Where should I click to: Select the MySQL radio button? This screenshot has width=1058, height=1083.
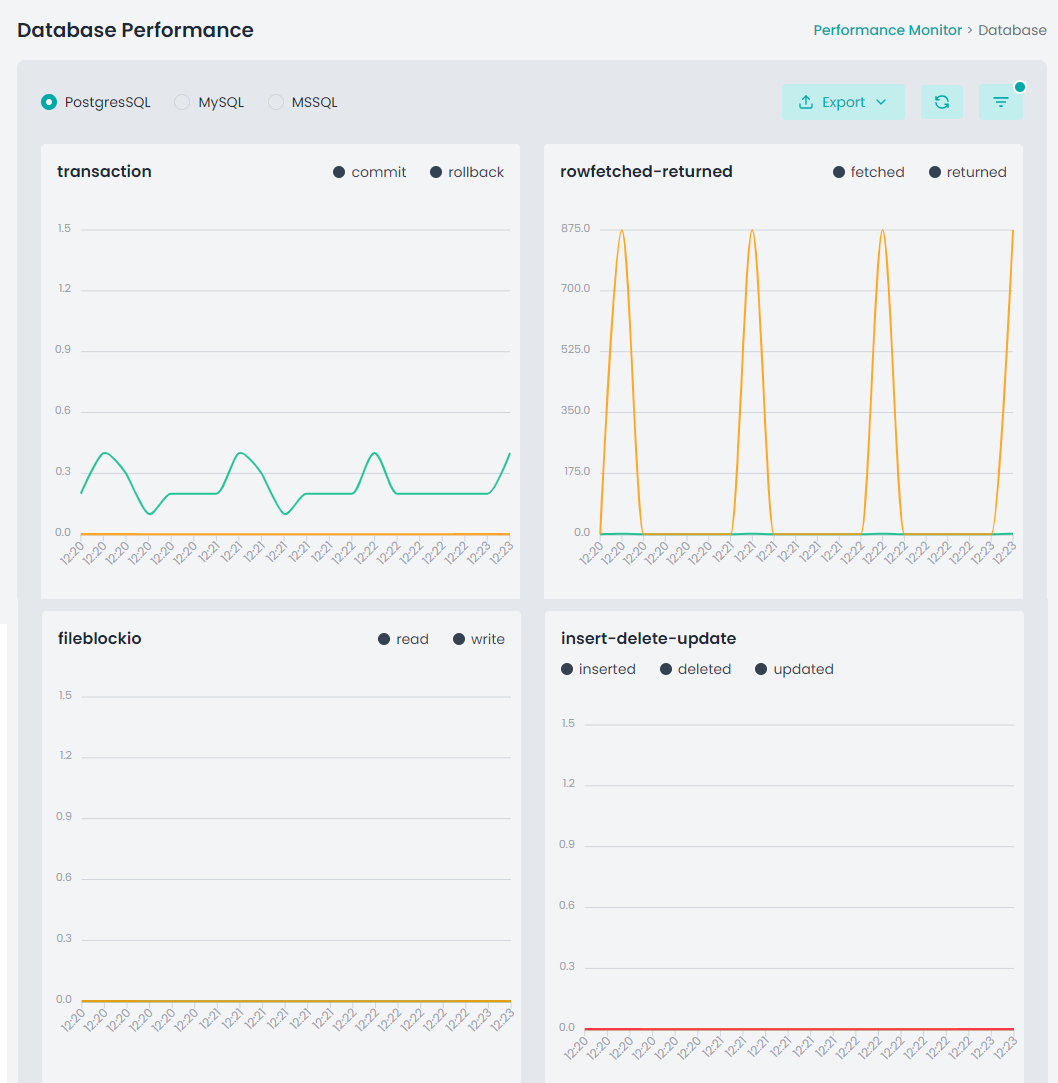tap(182, 102)
